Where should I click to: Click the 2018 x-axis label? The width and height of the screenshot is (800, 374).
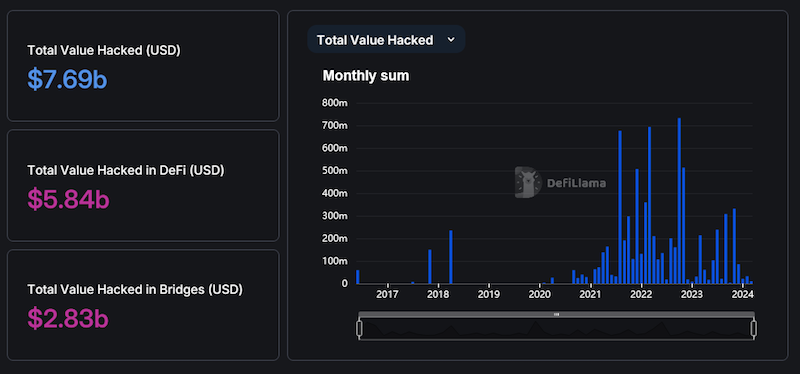[x=438, y=294]
